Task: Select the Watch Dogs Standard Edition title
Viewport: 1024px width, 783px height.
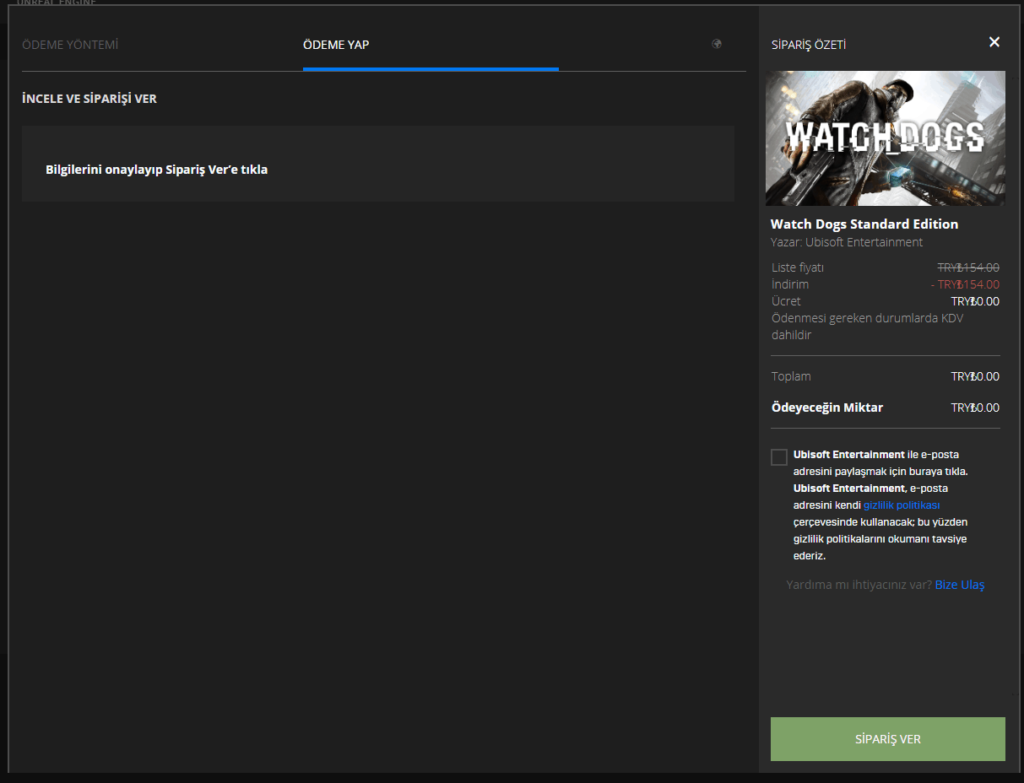Action: click(x=864, y=224)
